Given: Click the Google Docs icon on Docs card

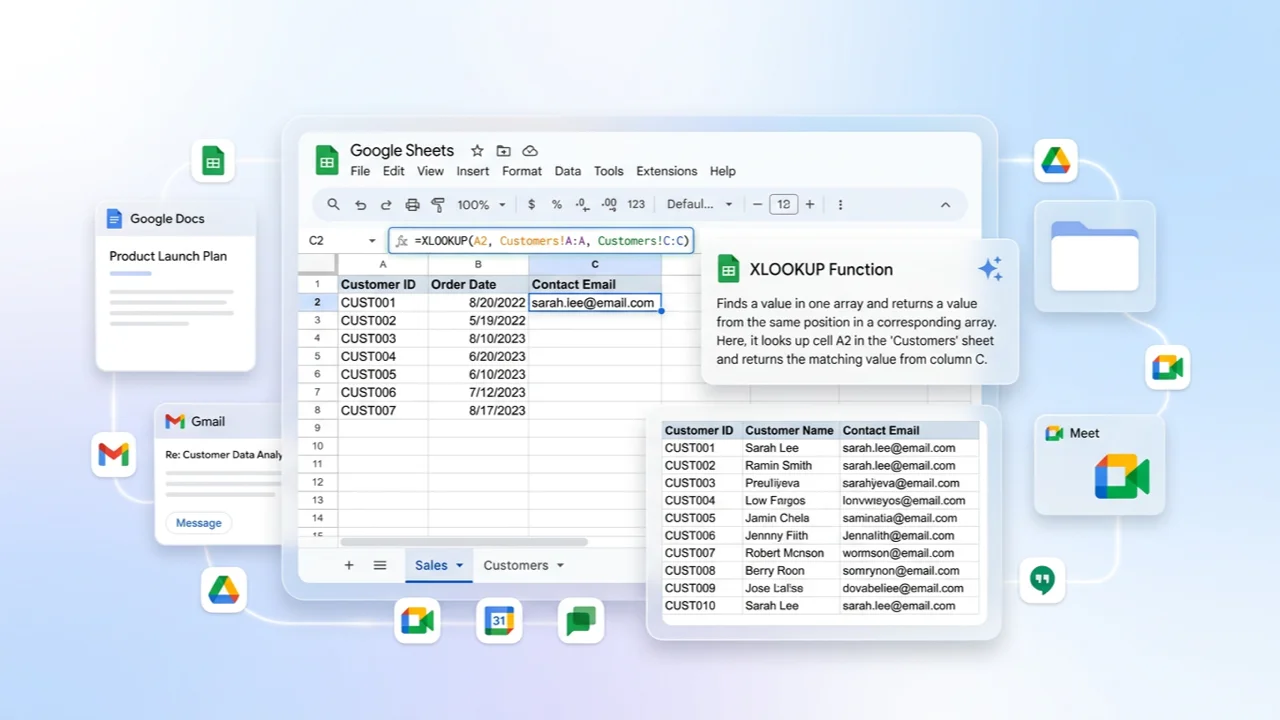Looking at the screenshot, I should coord(114,218).
